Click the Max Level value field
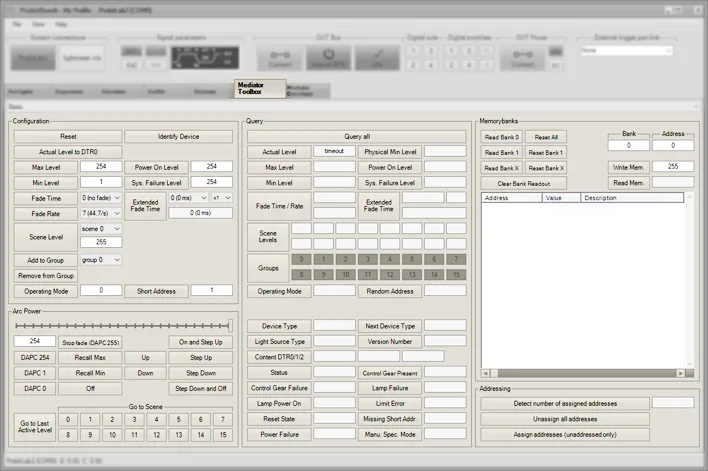This screenshot has width=708, height=471. click(x=101, y=167)
